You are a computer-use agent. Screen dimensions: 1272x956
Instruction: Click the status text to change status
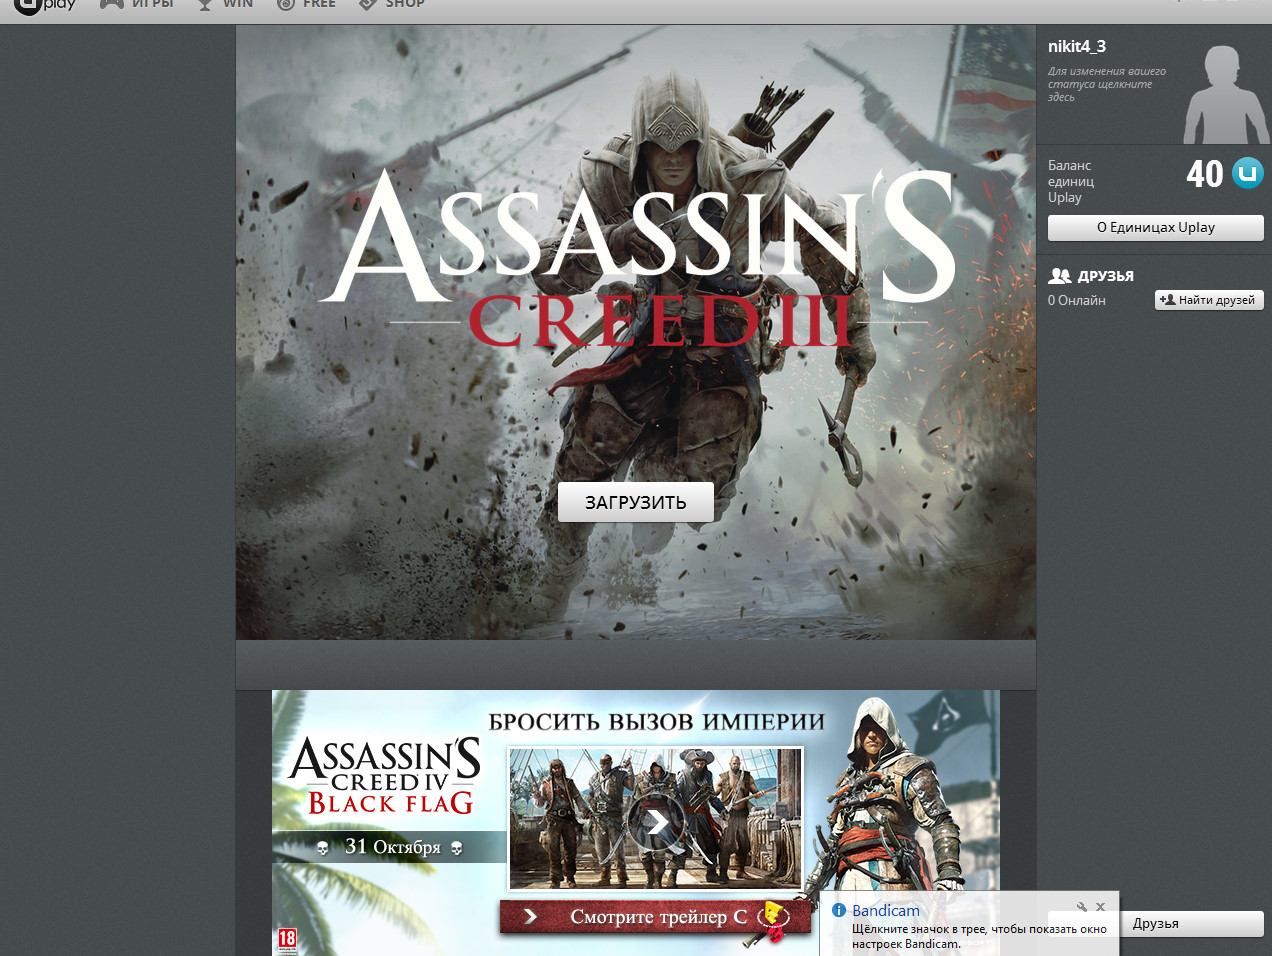click(1107, 84)
